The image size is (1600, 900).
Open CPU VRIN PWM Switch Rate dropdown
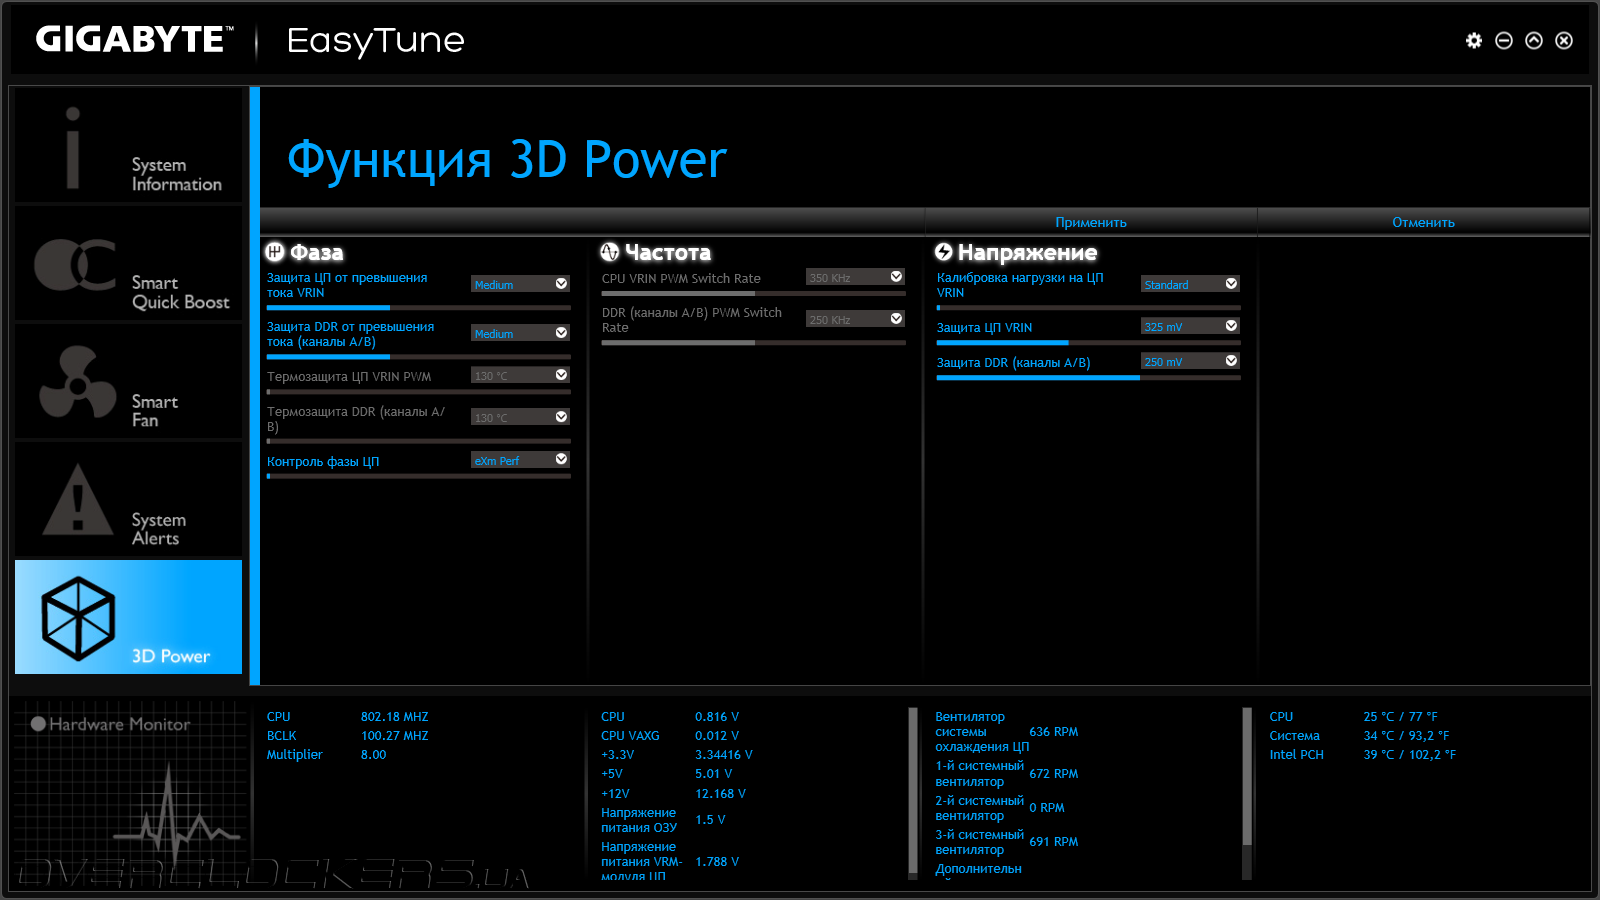(x=855, y=277)
